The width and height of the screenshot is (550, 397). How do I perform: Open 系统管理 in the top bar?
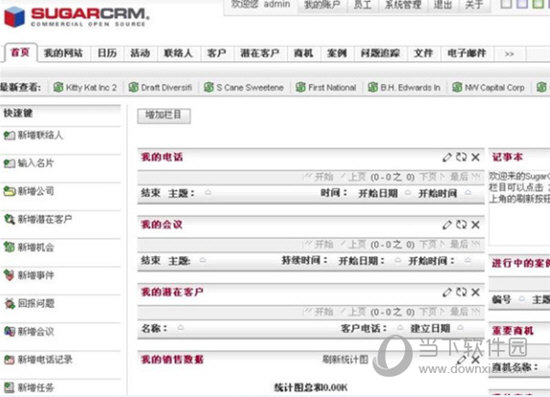point(403,5)
